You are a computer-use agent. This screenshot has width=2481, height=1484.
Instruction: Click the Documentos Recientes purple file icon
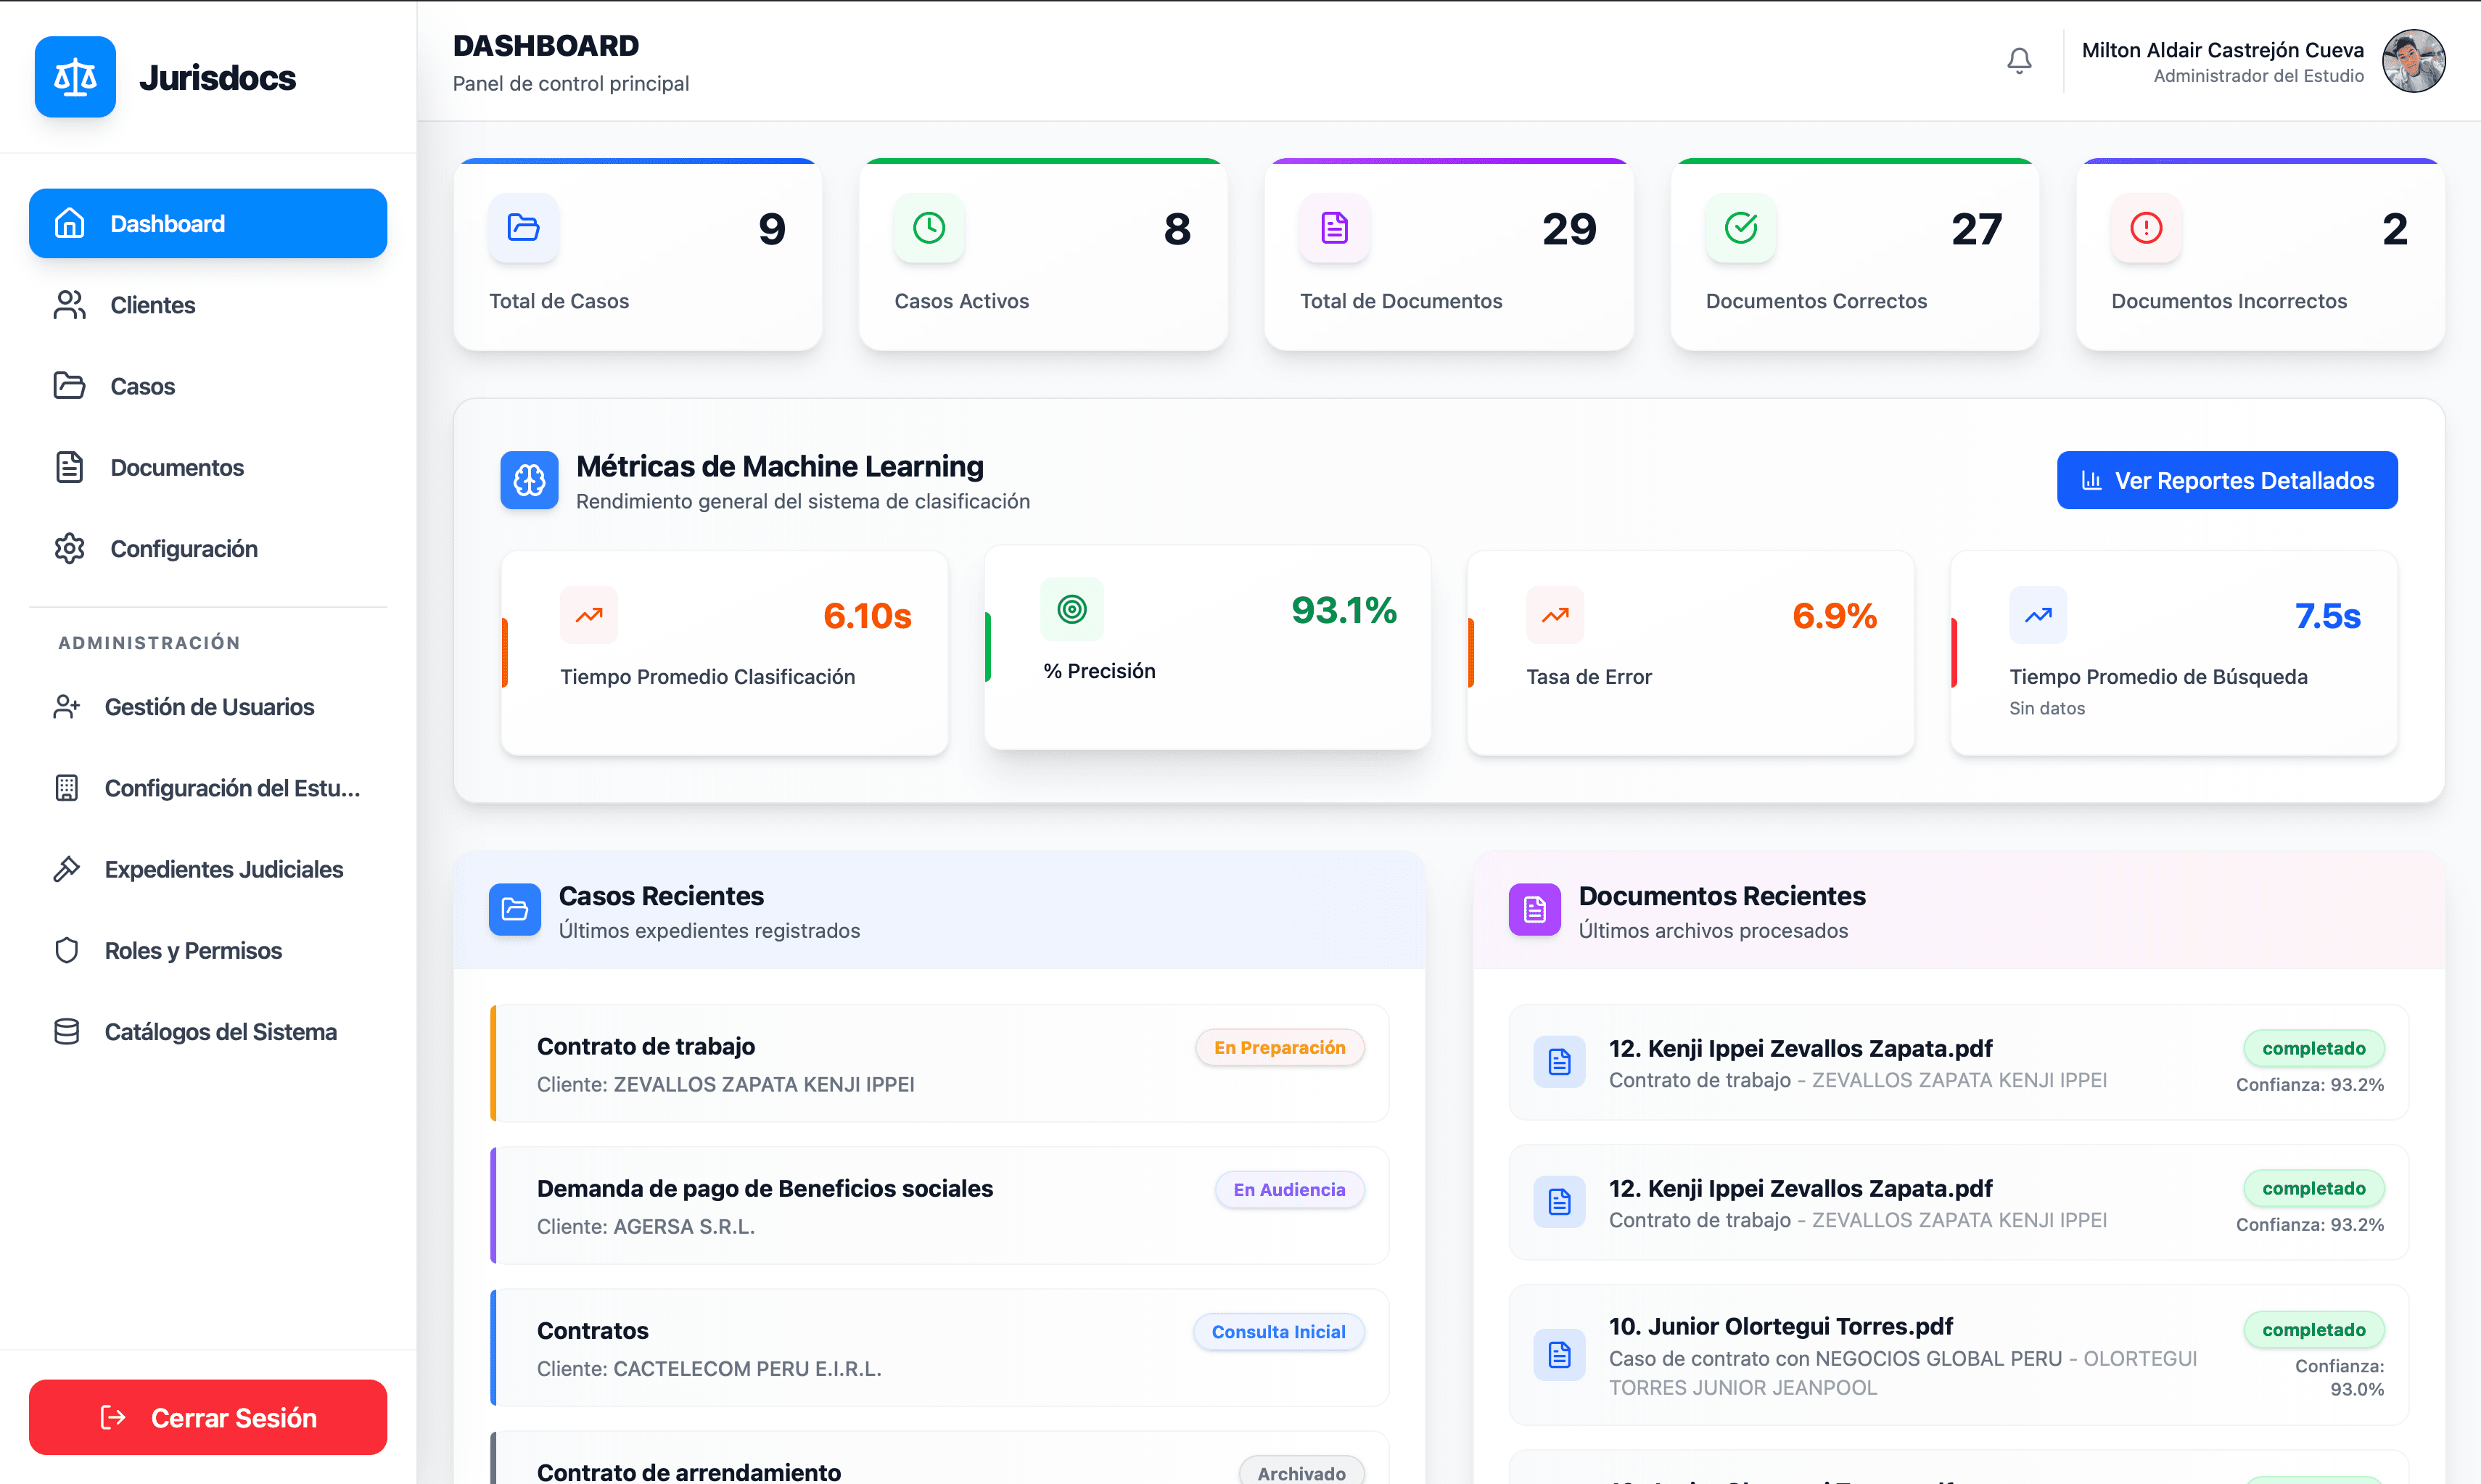pyautogui.click(x=1535, y=909)
